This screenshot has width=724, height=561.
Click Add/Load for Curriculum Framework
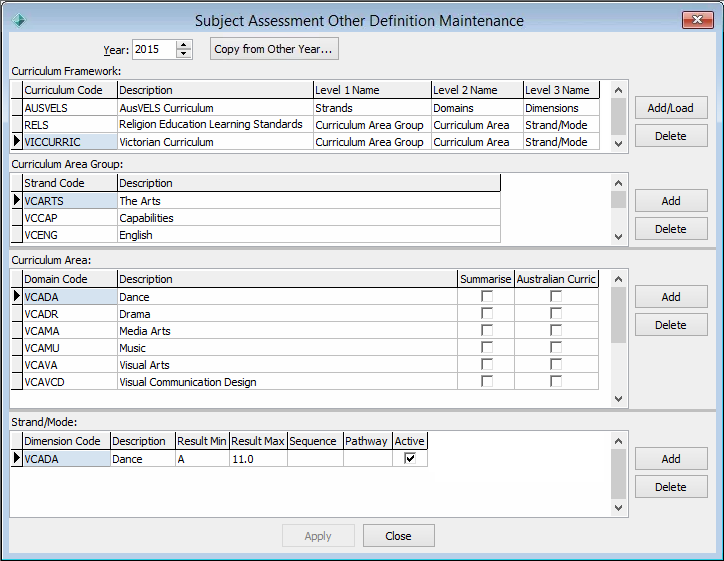click(671, 108)
